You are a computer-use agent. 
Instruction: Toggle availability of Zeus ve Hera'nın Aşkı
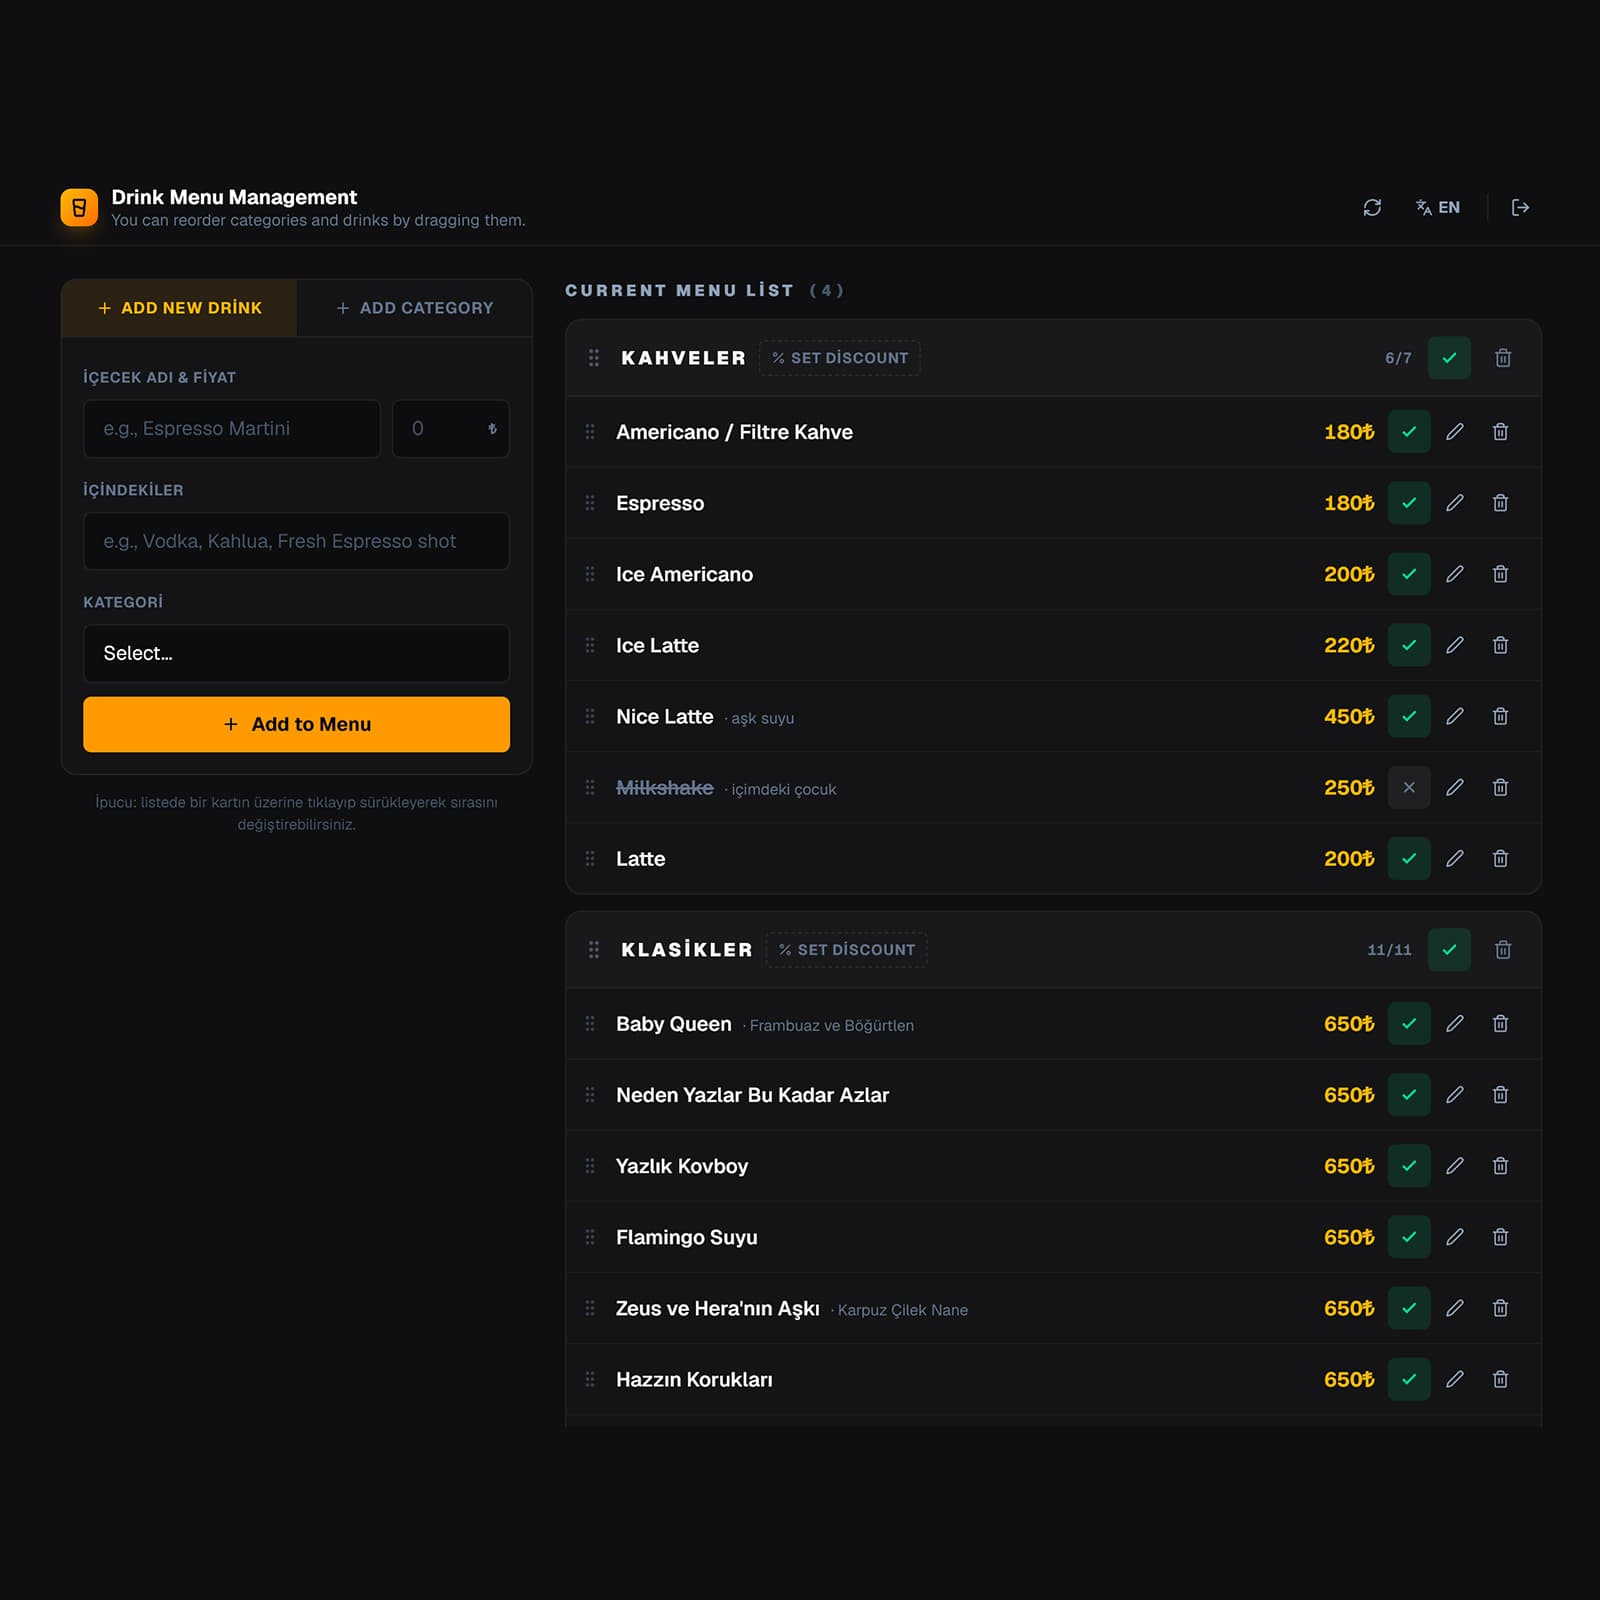click(x=1409, y=1308)
